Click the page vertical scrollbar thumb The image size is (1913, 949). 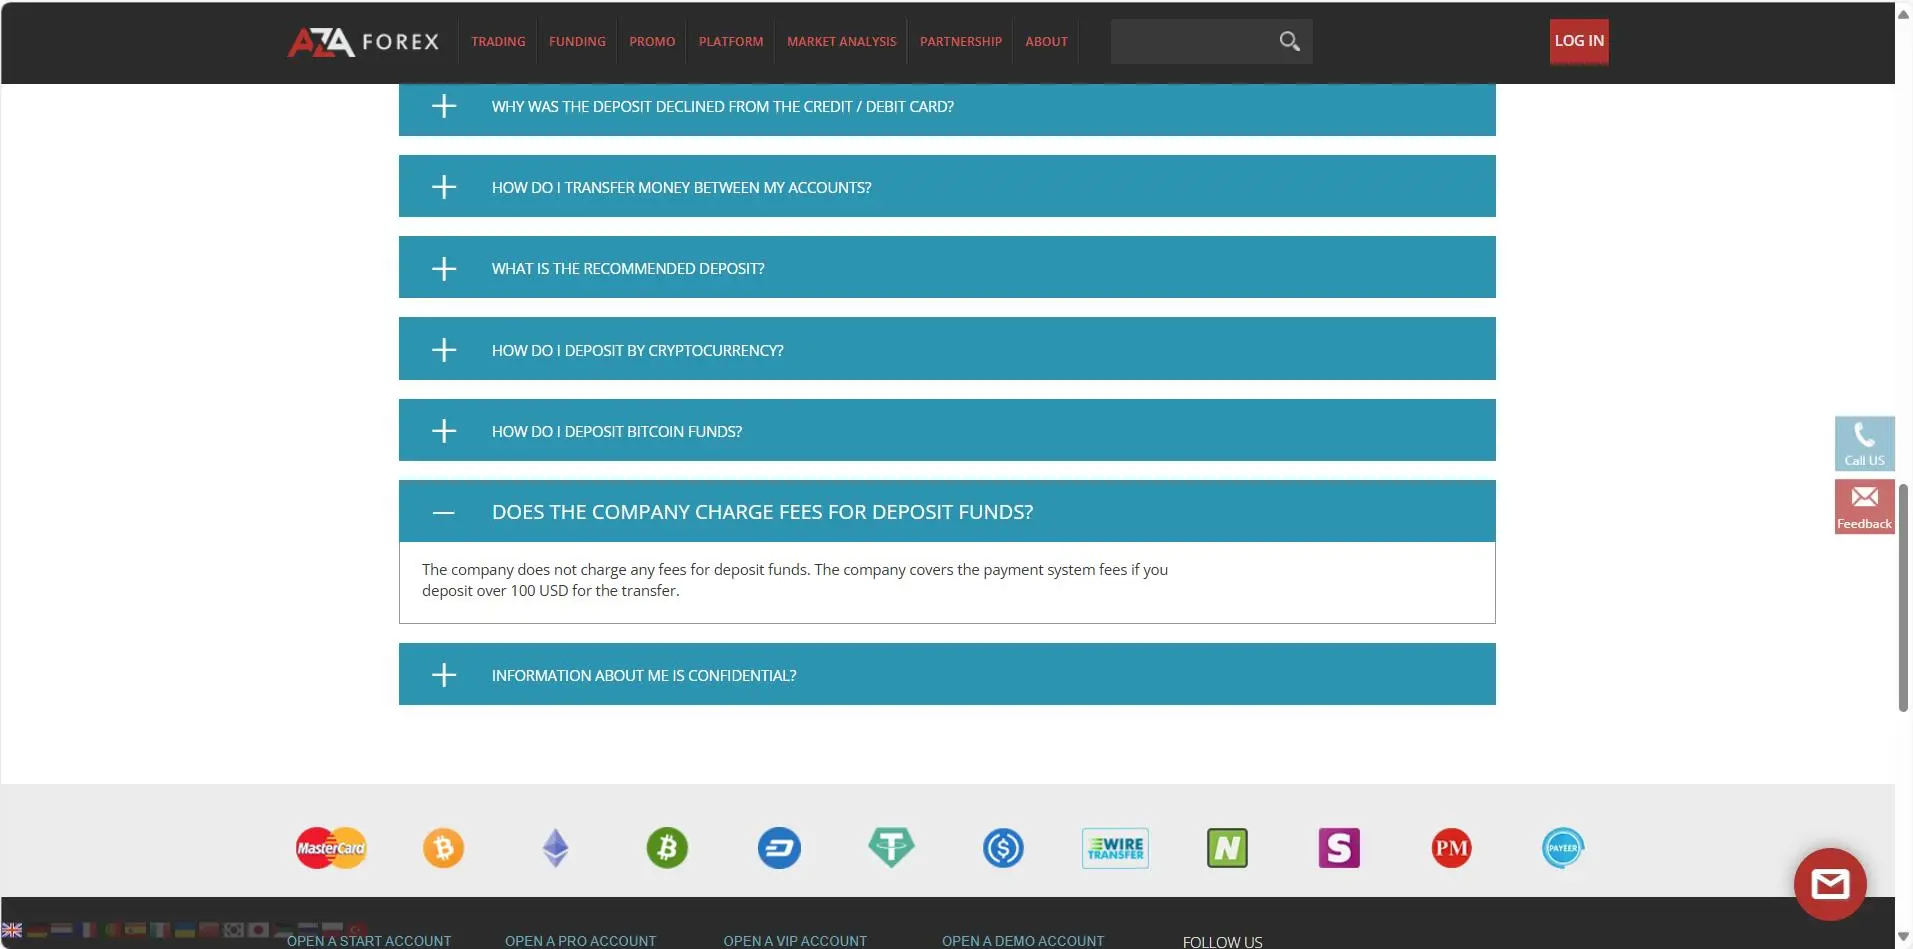[x=1903, y=597]
